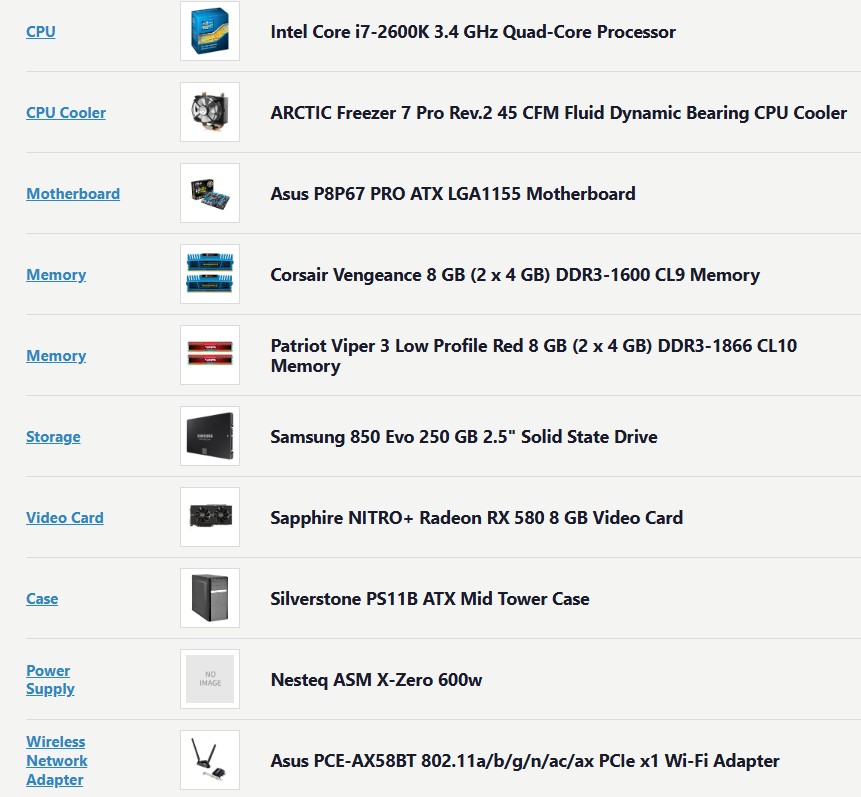The image size is (861, 797).
Task: Click the Motherboard category link
Action: tap(73, 194)
